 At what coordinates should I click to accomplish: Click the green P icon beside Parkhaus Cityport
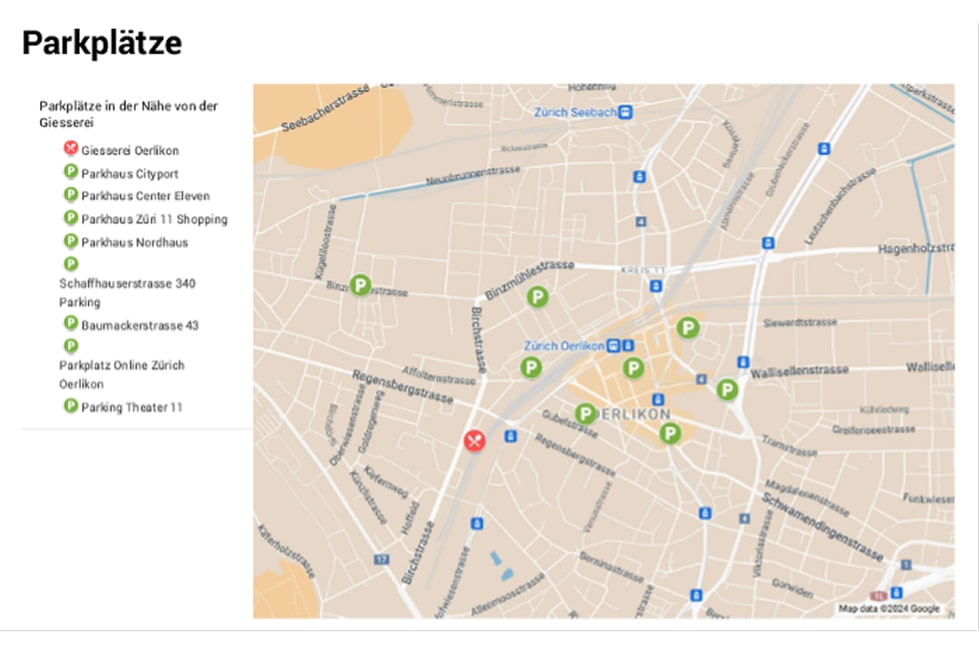[71, 171]
